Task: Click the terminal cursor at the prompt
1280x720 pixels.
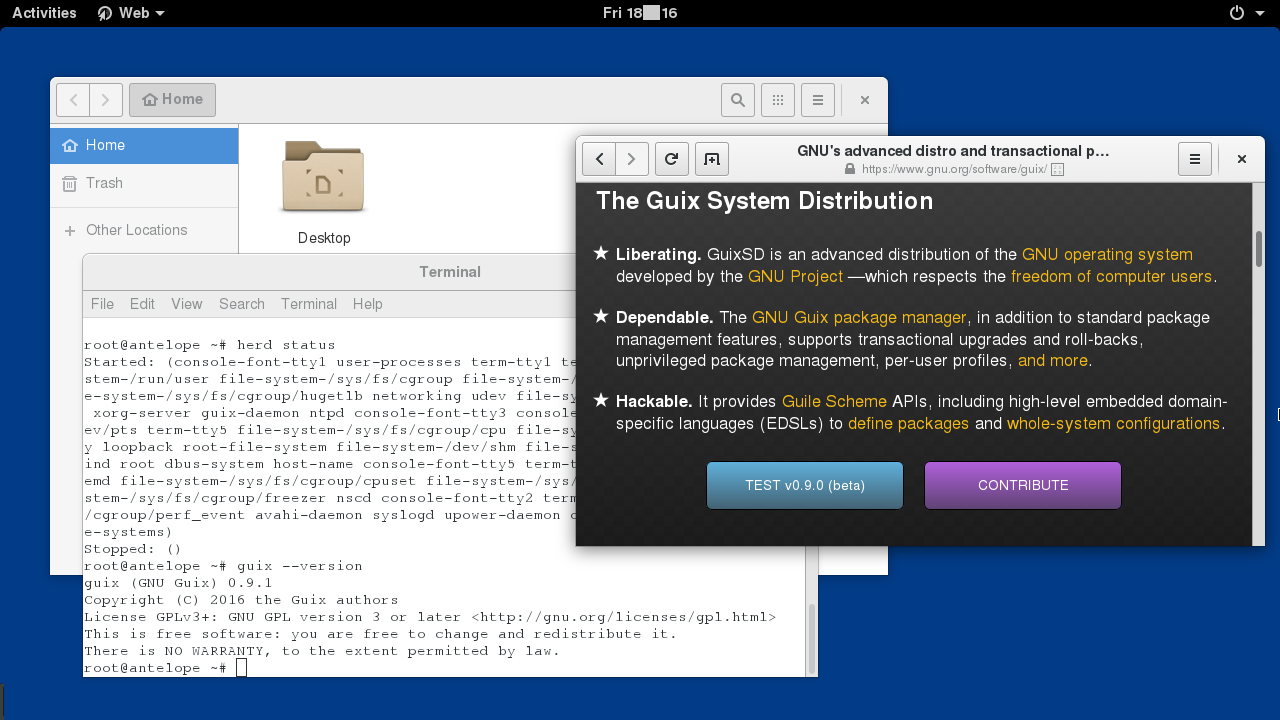Action: (x=241, y=668)
